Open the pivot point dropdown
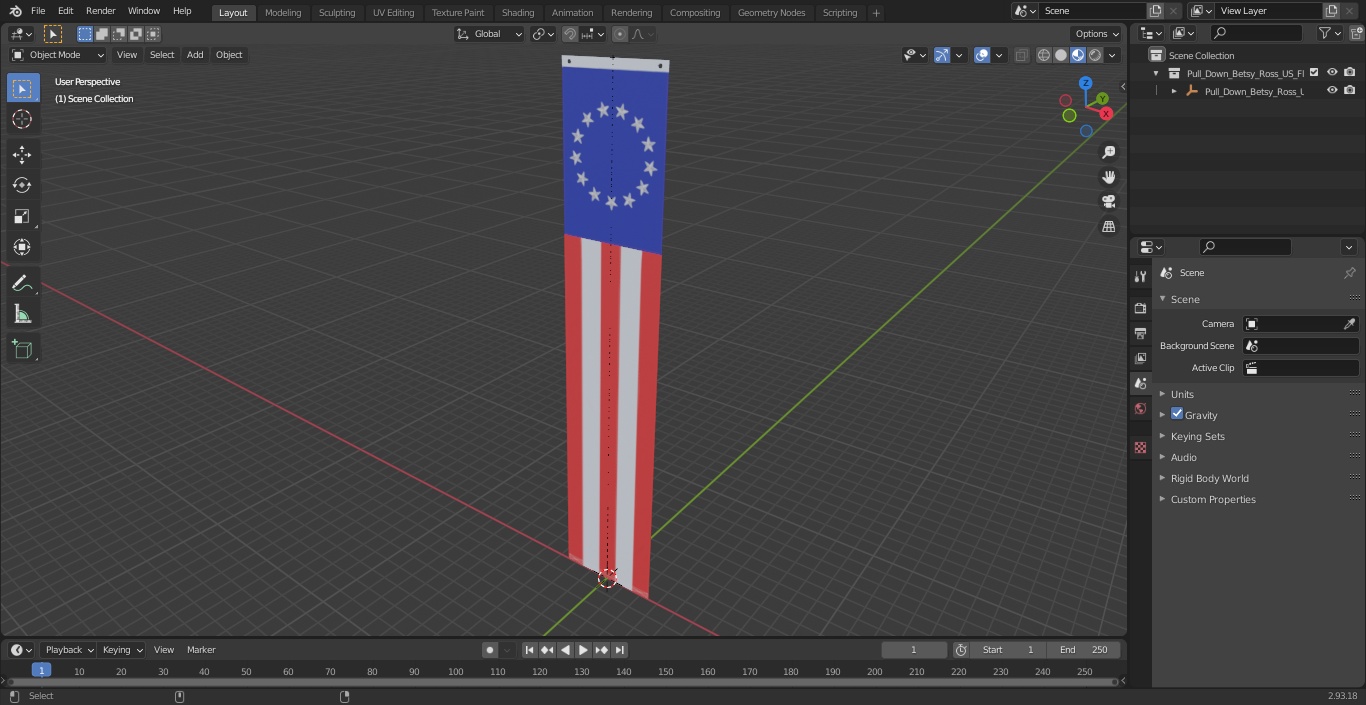The height and width of the screenshot is (705, 1366). pyautogui.click(x=543, y=34)
